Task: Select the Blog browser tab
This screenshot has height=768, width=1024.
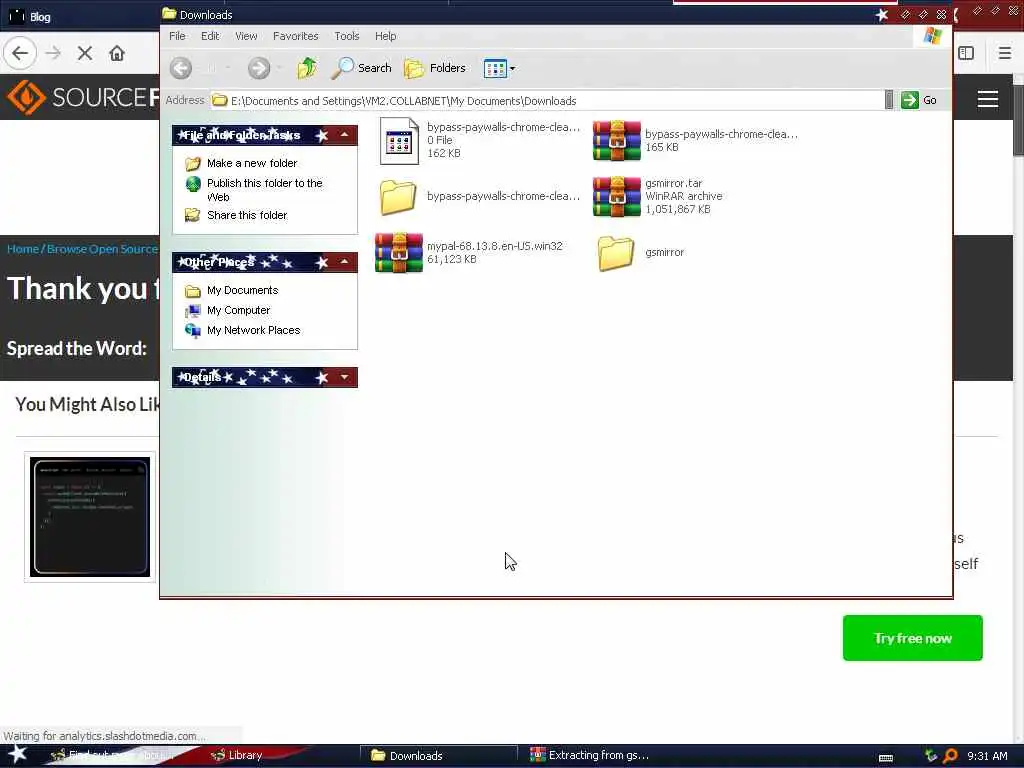Action: pyautogui.click(x=39, y=16)
